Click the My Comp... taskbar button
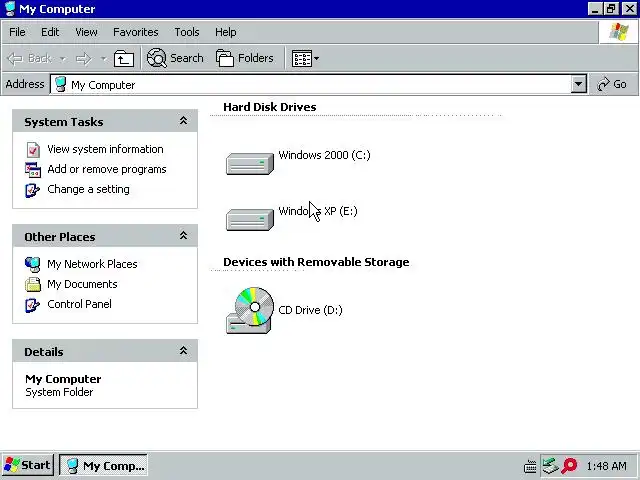This screenshot has width=640, height=480. coord(104,465)
